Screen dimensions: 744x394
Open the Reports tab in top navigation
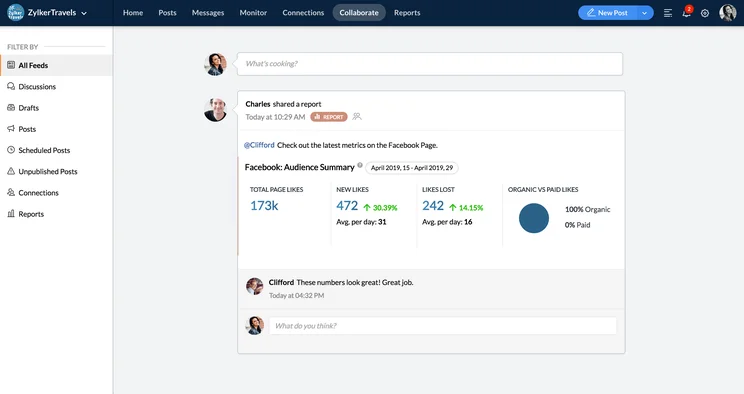pos(407,13)
